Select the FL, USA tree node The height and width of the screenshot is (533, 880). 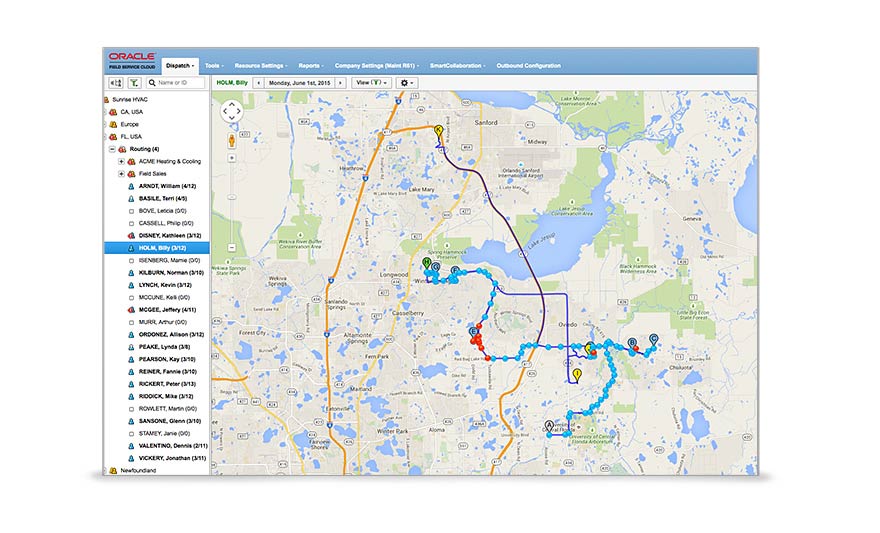tap(131, 137)
